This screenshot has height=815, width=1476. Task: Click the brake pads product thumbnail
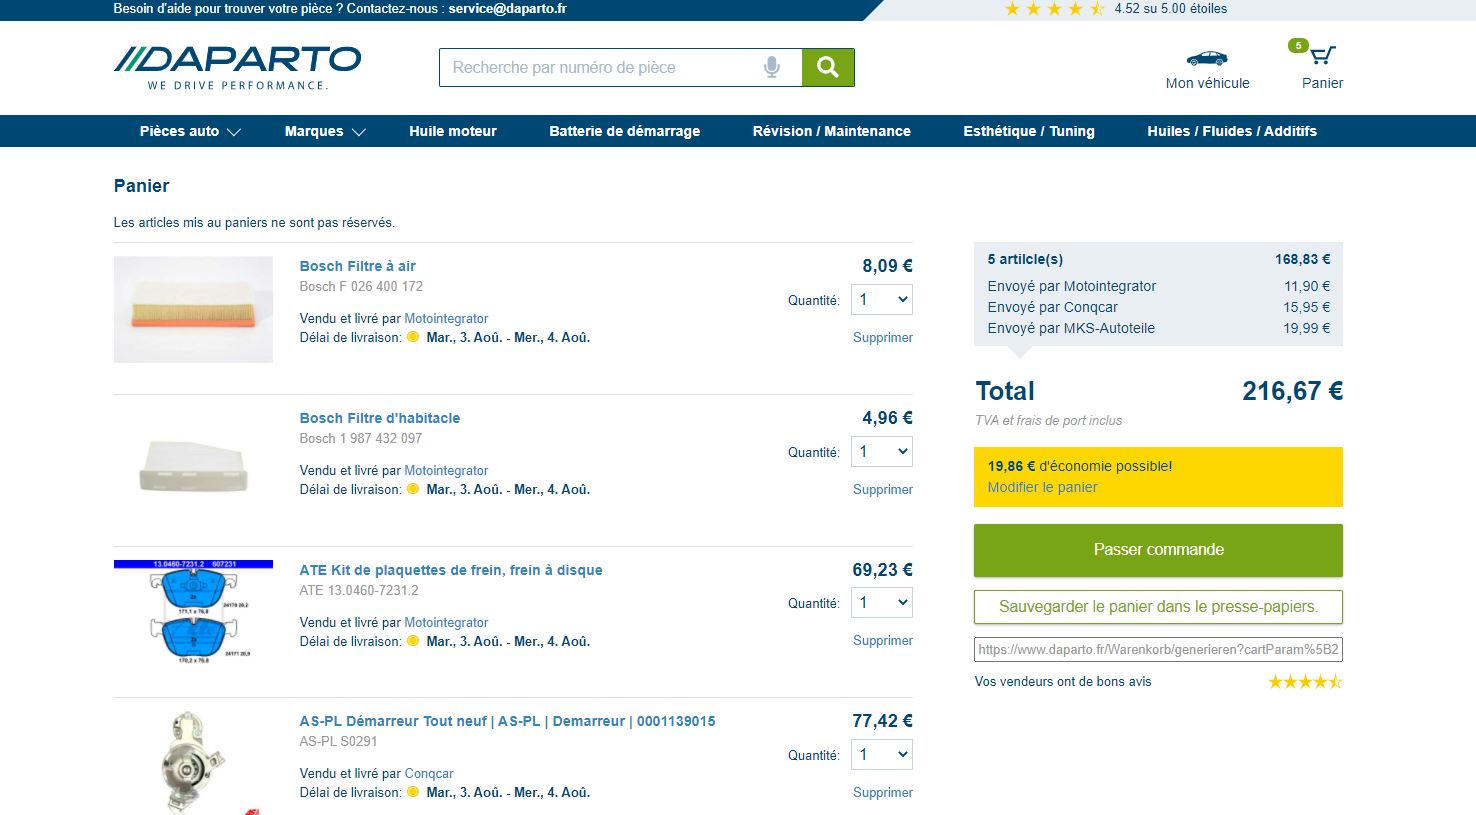point(193,612)
